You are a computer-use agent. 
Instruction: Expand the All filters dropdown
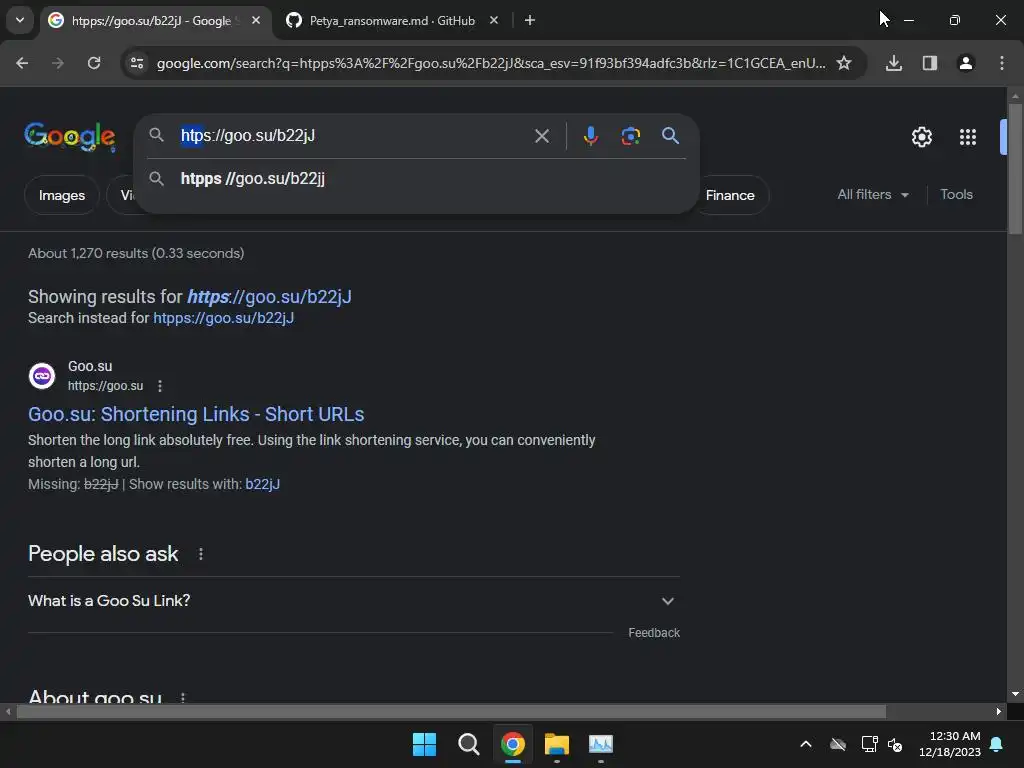point(872,195)
